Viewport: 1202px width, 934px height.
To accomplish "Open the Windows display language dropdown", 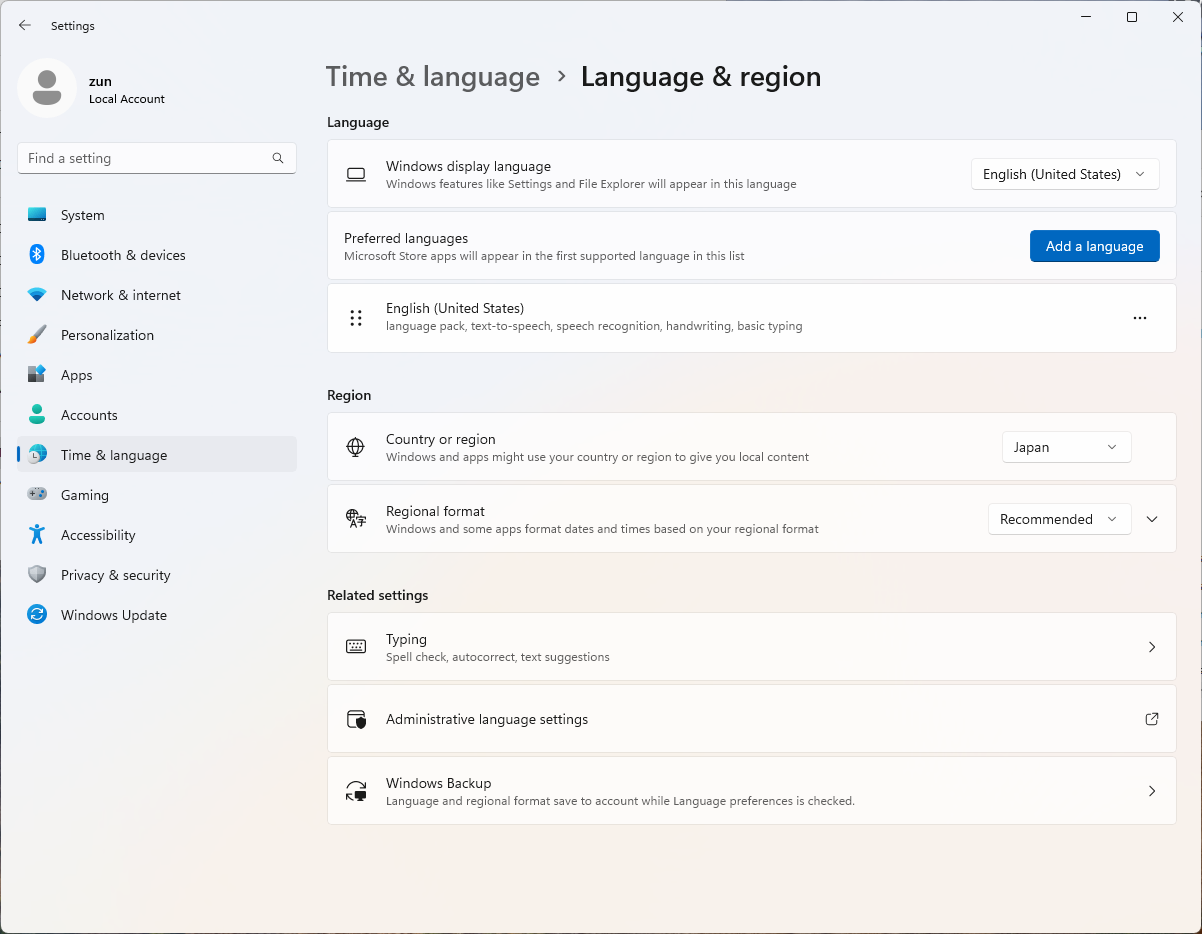I will pyautogui.click(x=1065, y=174).
